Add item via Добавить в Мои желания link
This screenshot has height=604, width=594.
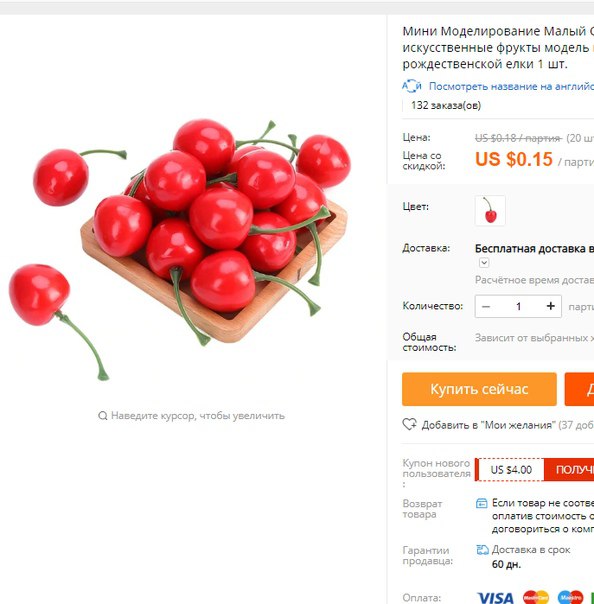click(488, 425)
